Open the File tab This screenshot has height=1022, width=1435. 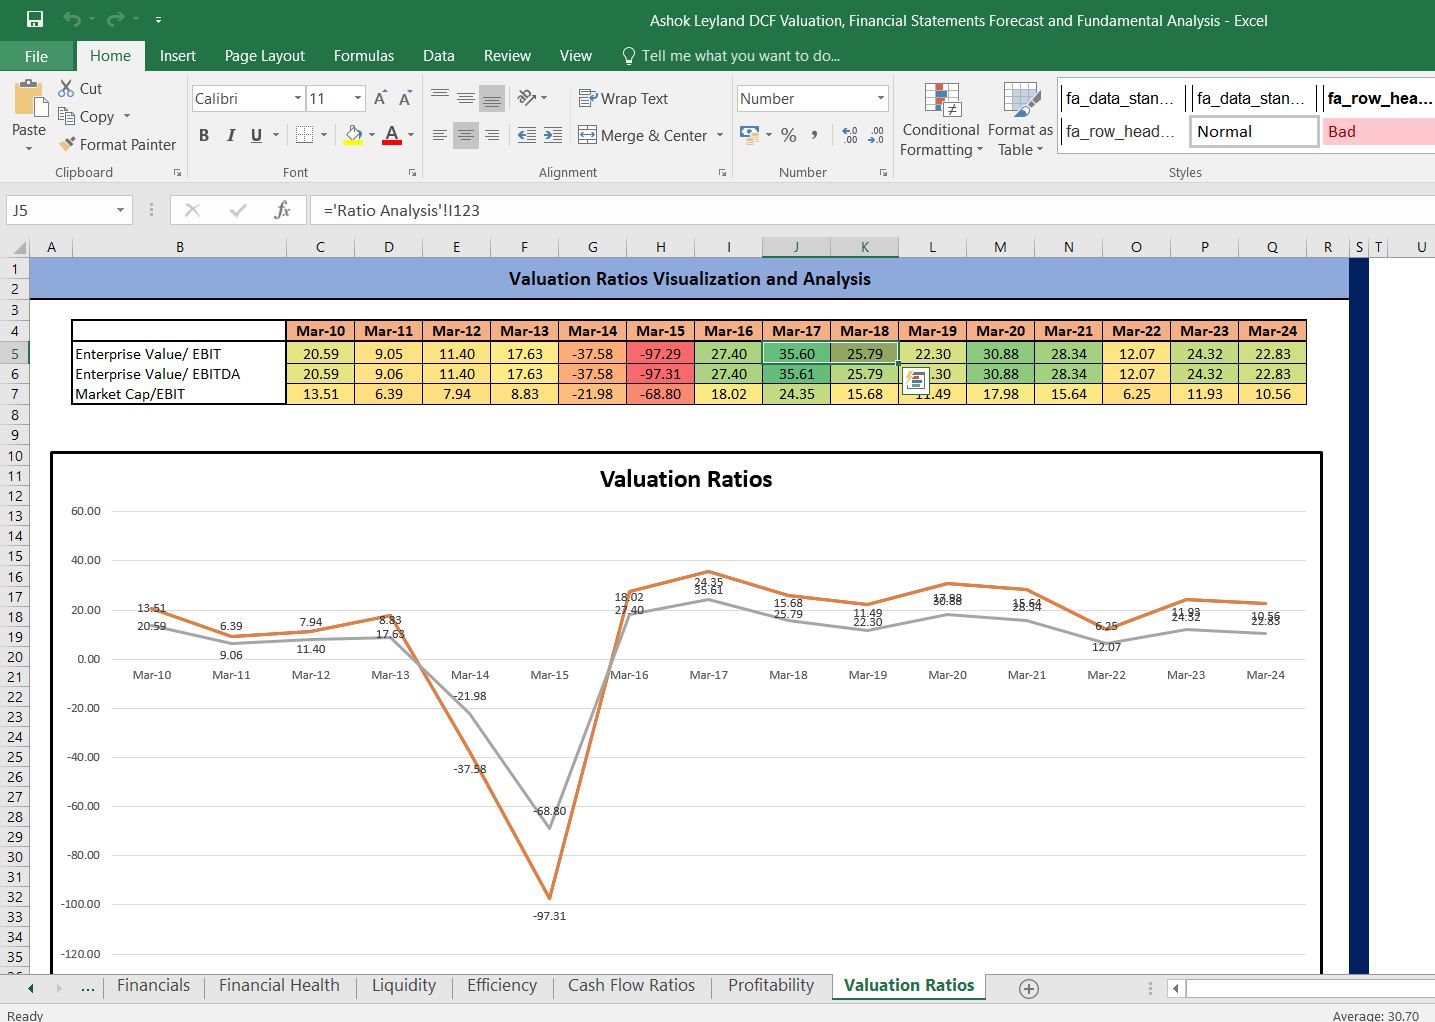[36, 56]
